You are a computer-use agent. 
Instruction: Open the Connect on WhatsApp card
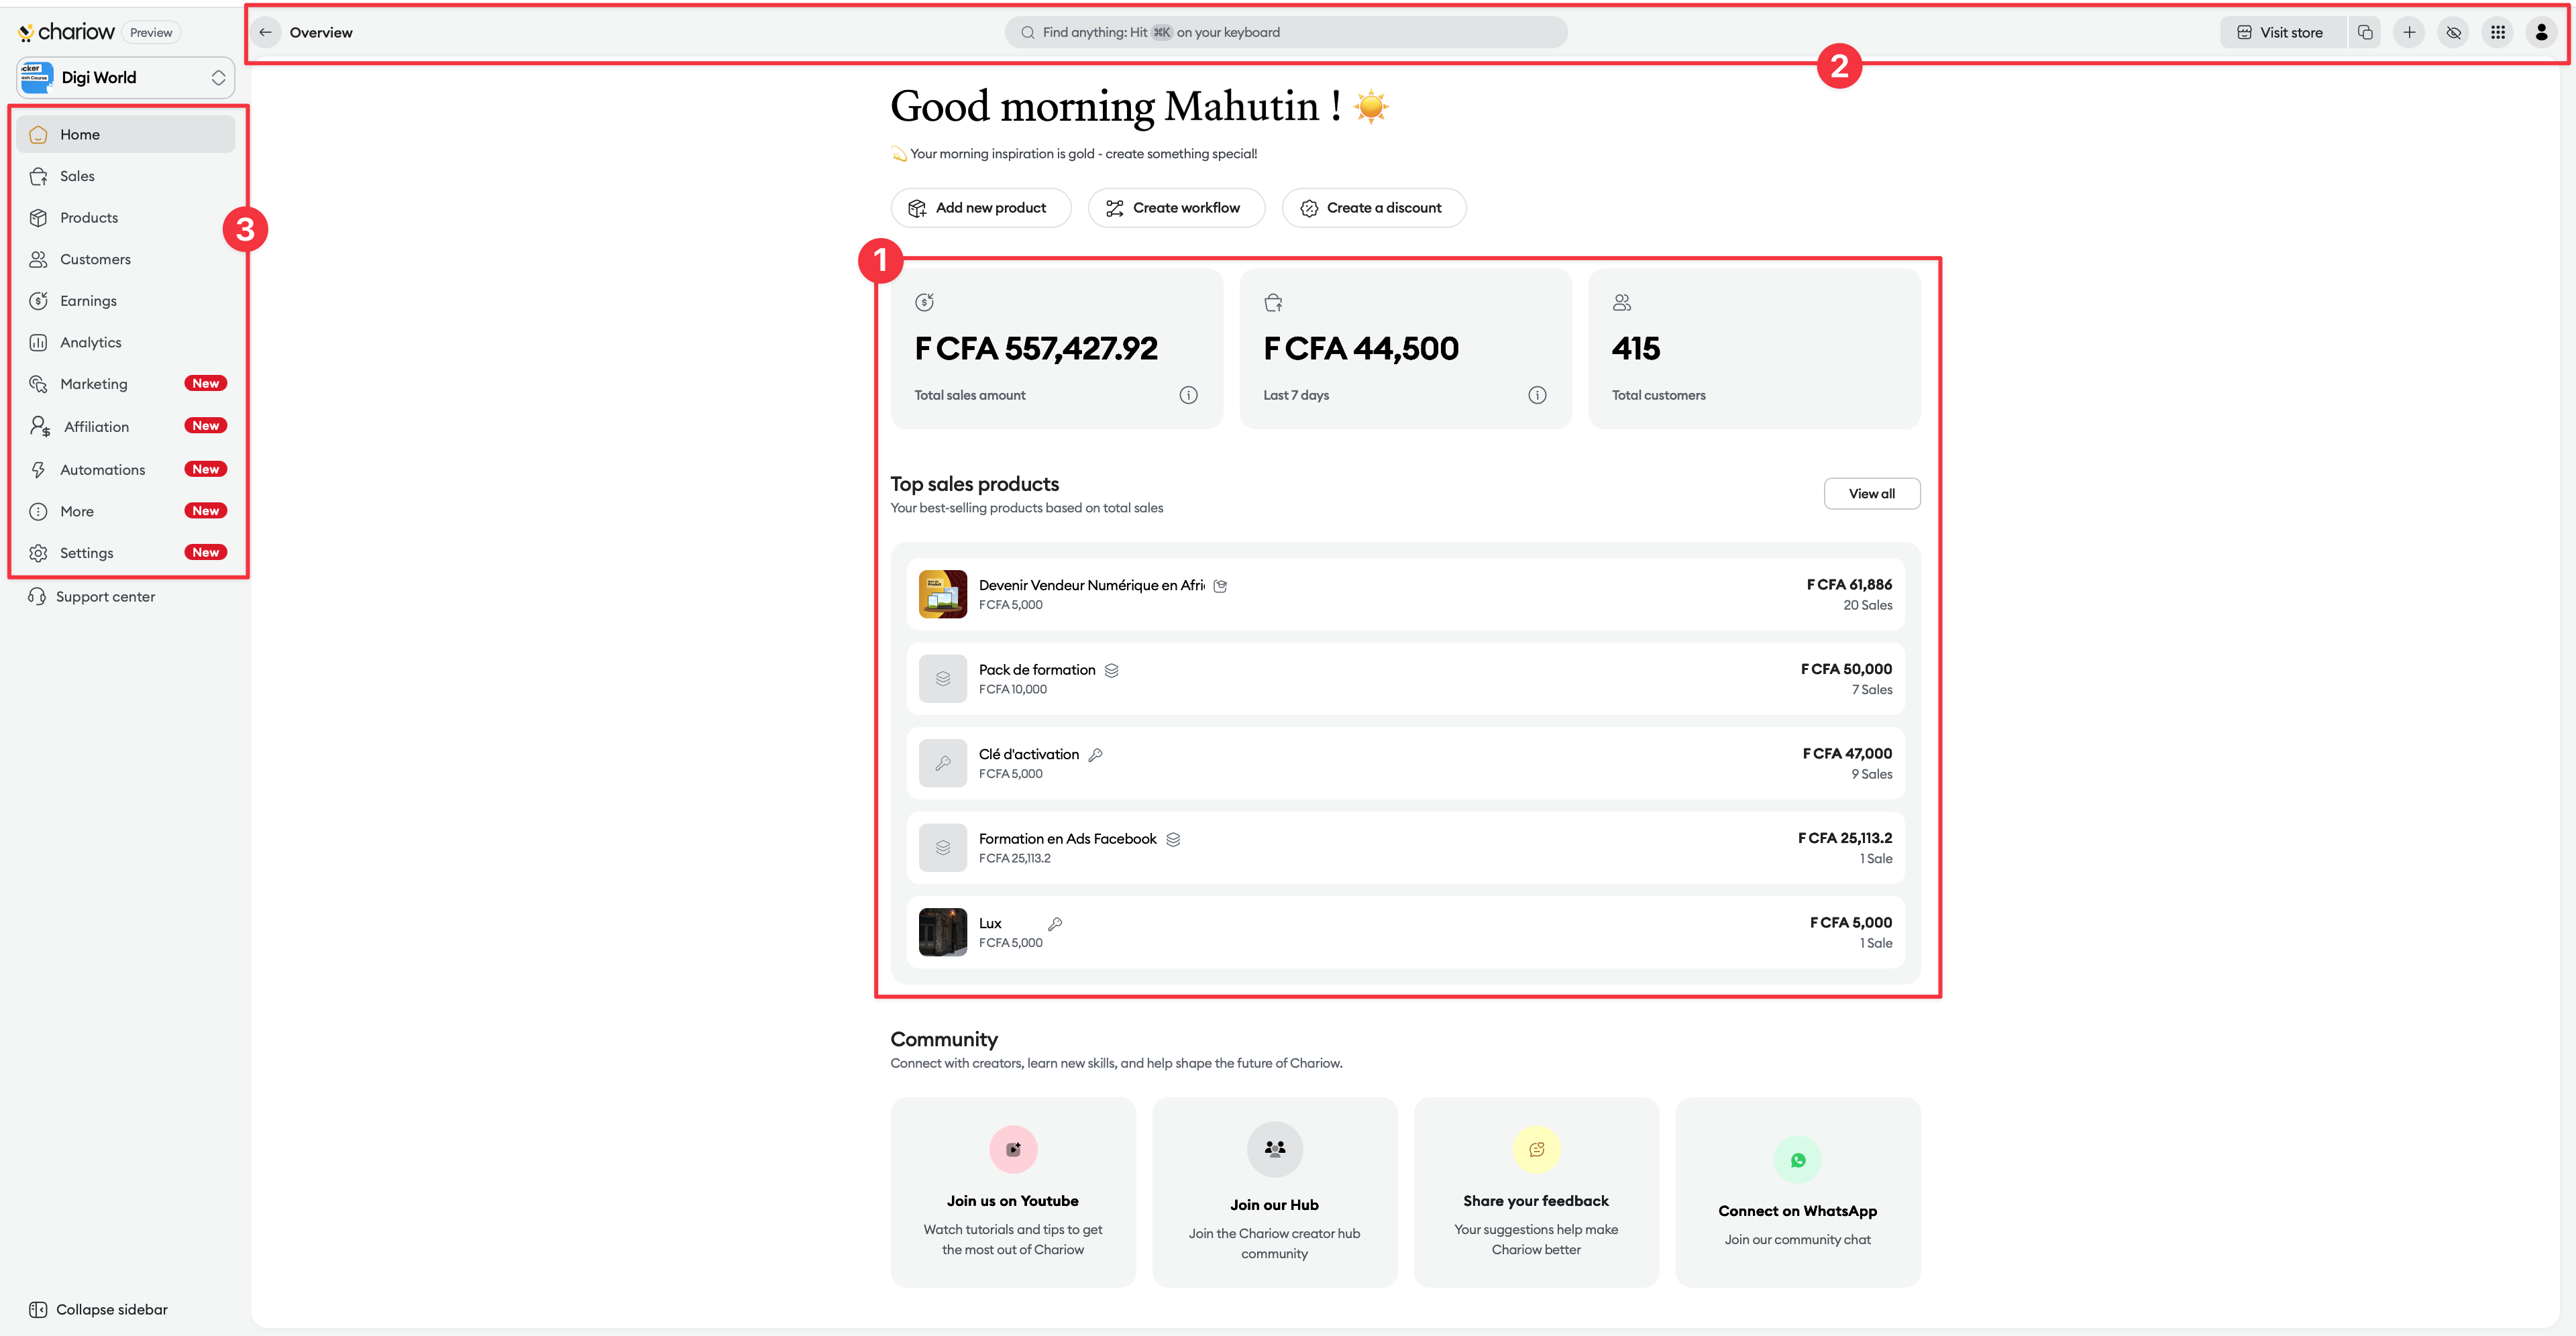tap(1797, 1192)
